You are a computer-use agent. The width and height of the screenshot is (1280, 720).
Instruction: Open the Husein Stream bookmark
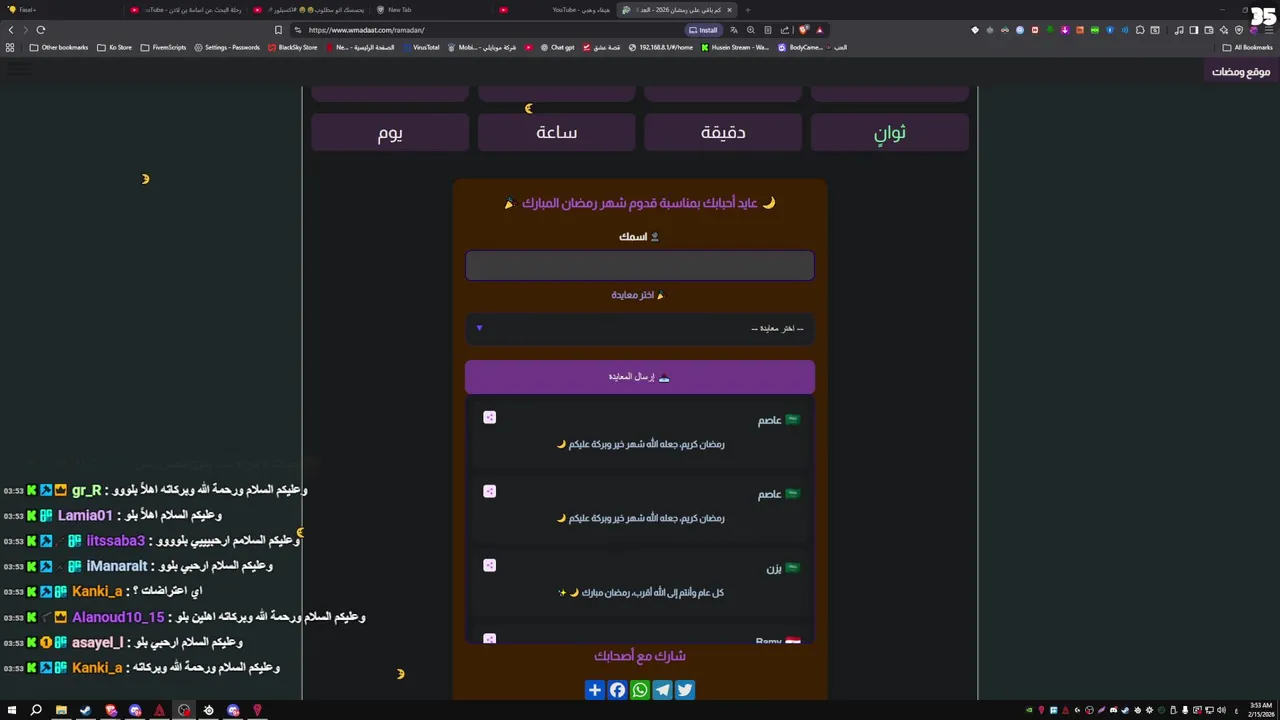[735, 47]
